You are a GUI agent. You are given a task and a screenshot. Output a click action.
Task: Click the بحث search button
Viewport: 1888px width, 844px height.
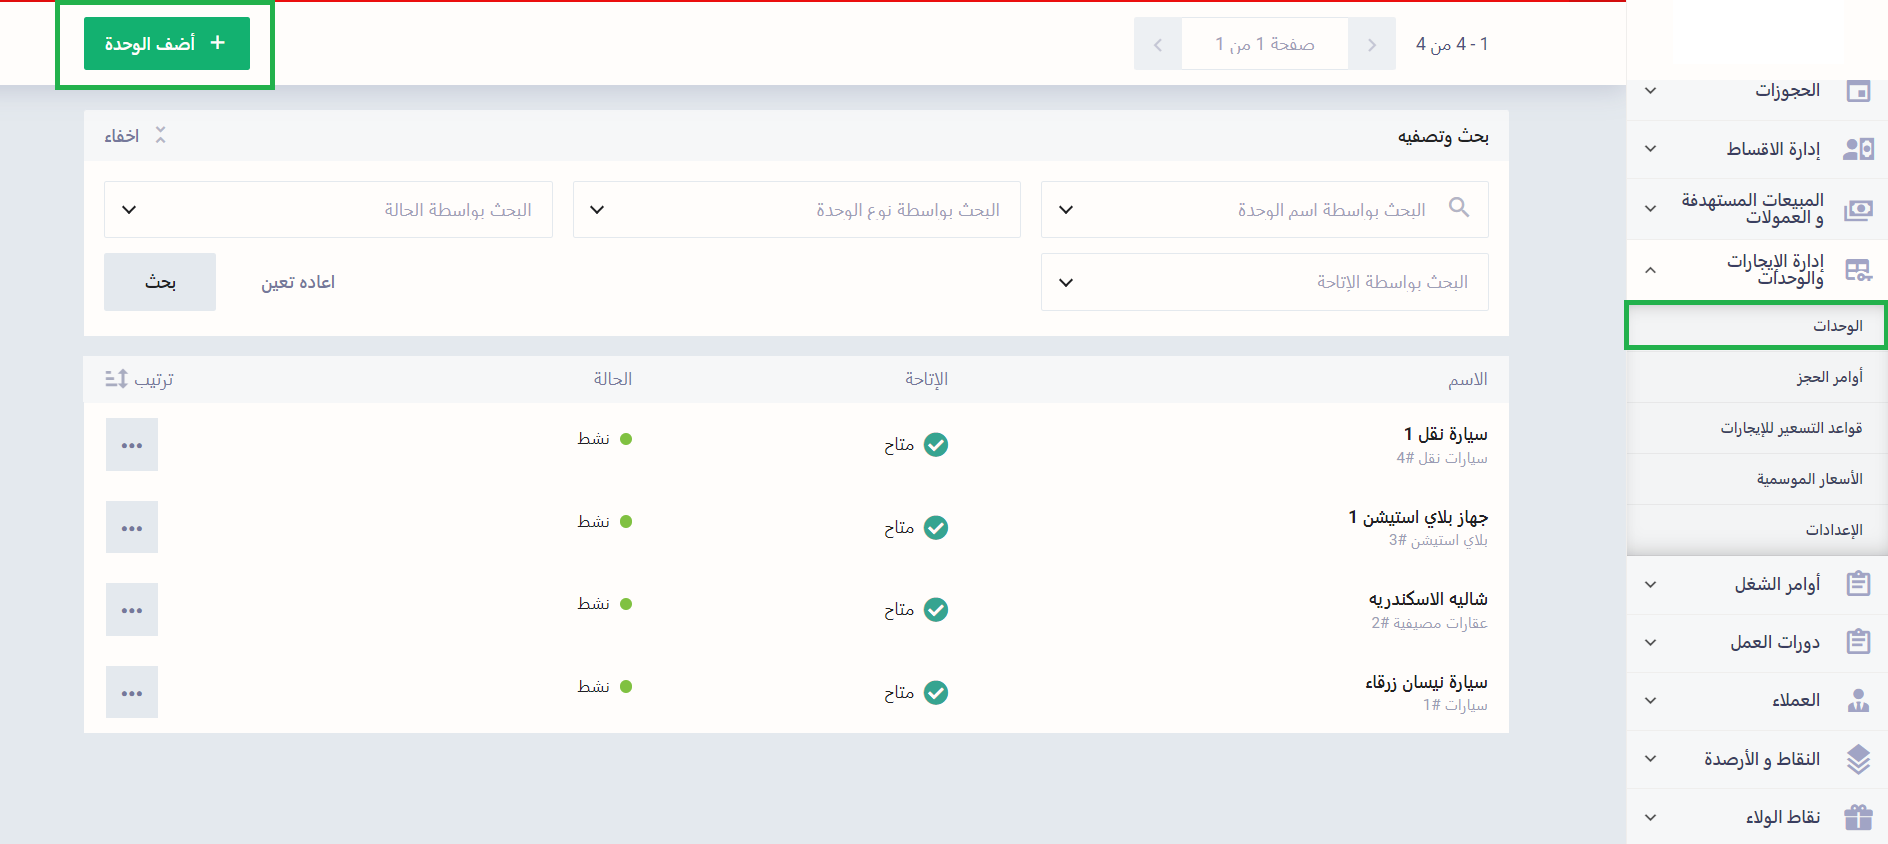160,282
